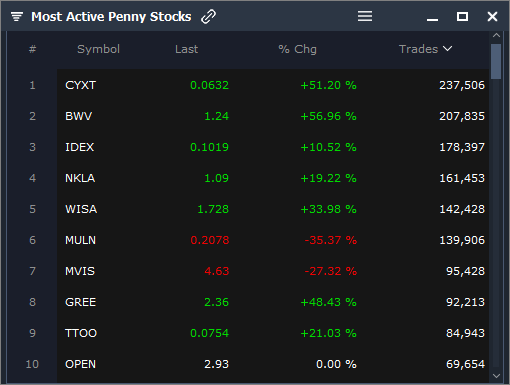510x385 pixels.
Task: Click trades count 139,906
Action: click(462, 240)
